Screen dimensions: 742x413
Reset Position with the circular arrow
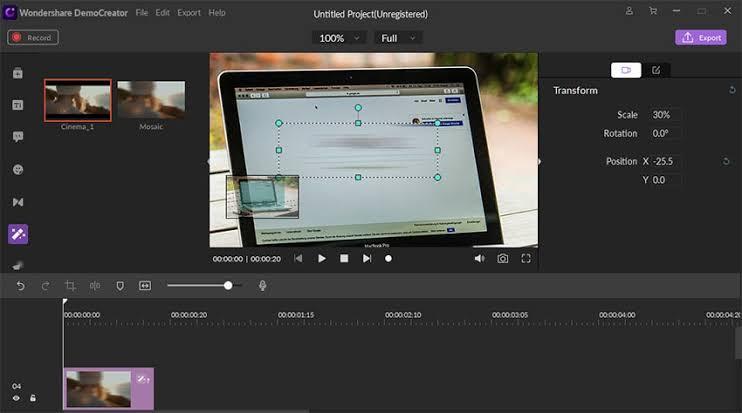pos(726,161)
